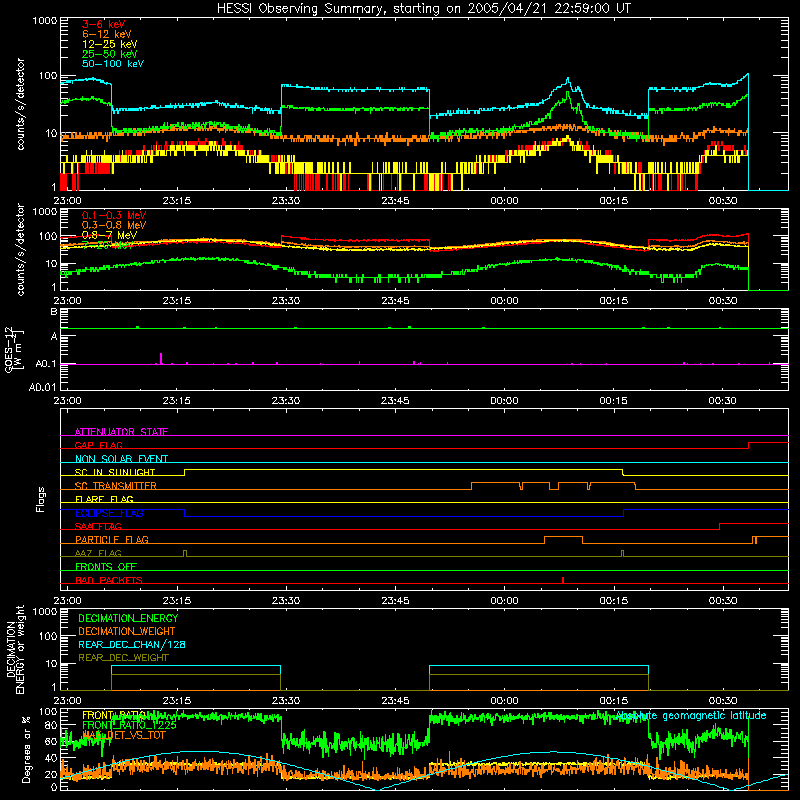
Task: Click the MAX_DET_VS_TOT legend label
Action: 124,735
